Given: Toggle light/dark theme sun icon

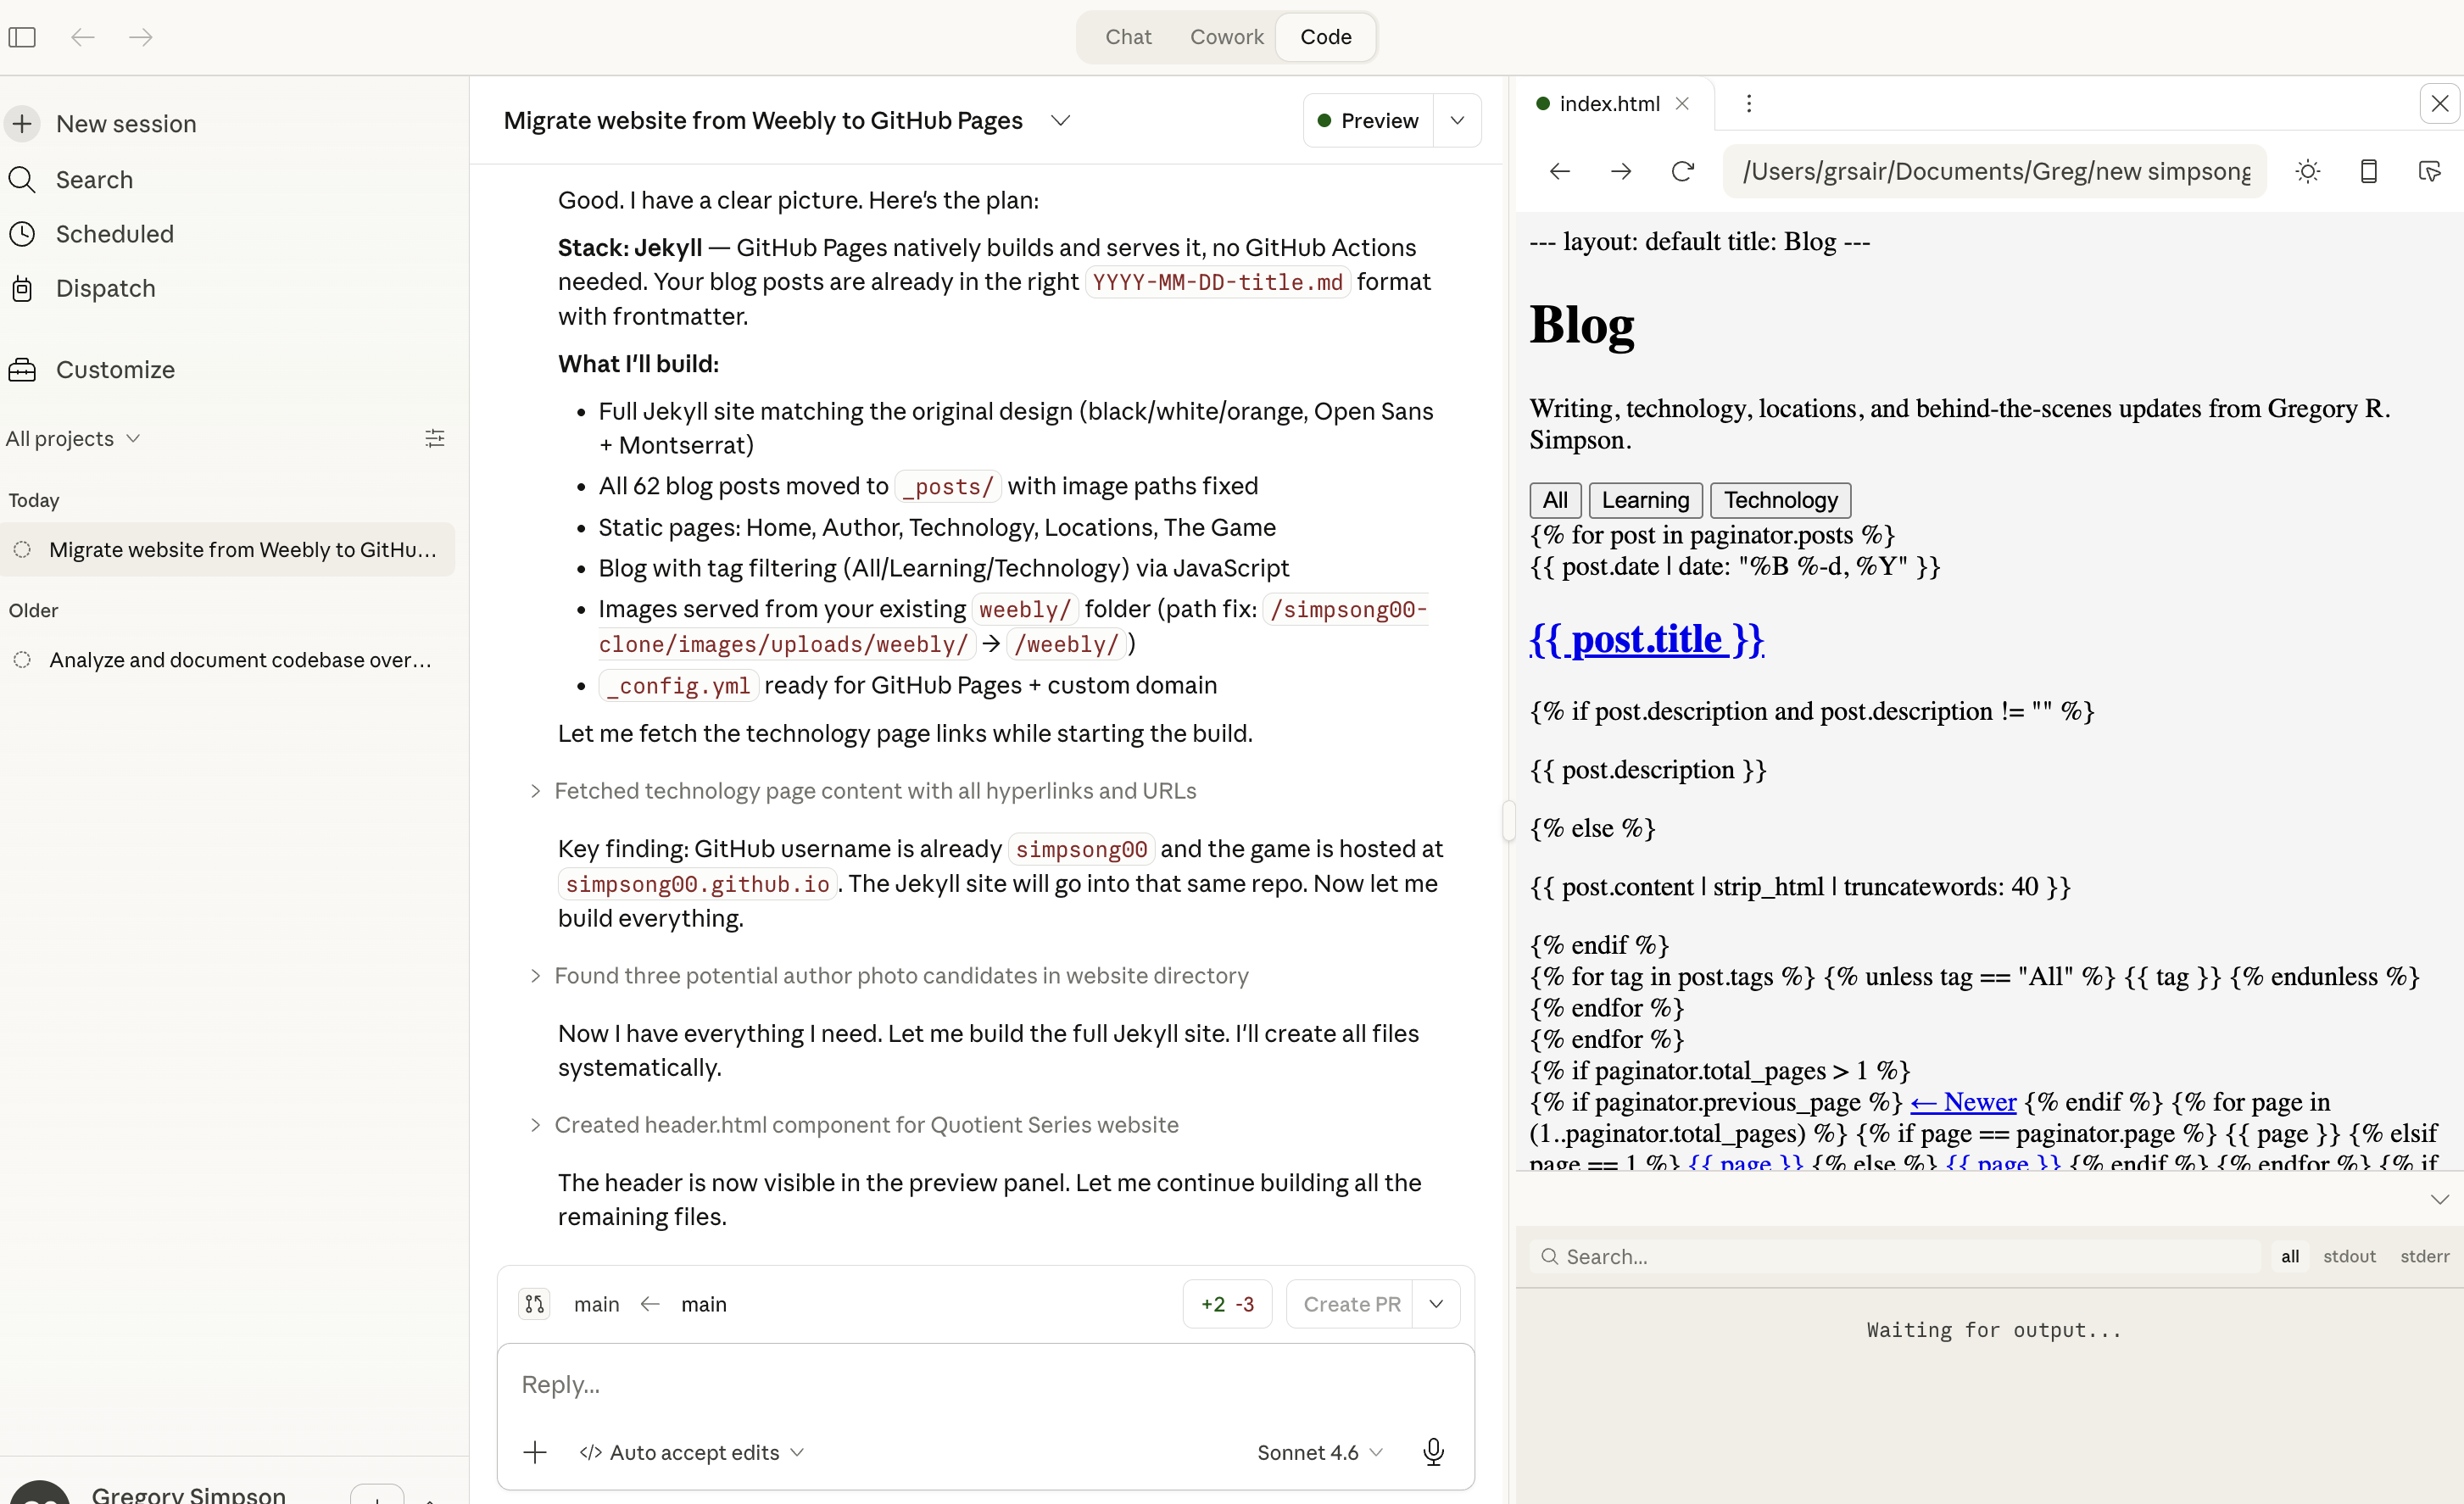Looking at the screenshot, I should [2307, 171].
